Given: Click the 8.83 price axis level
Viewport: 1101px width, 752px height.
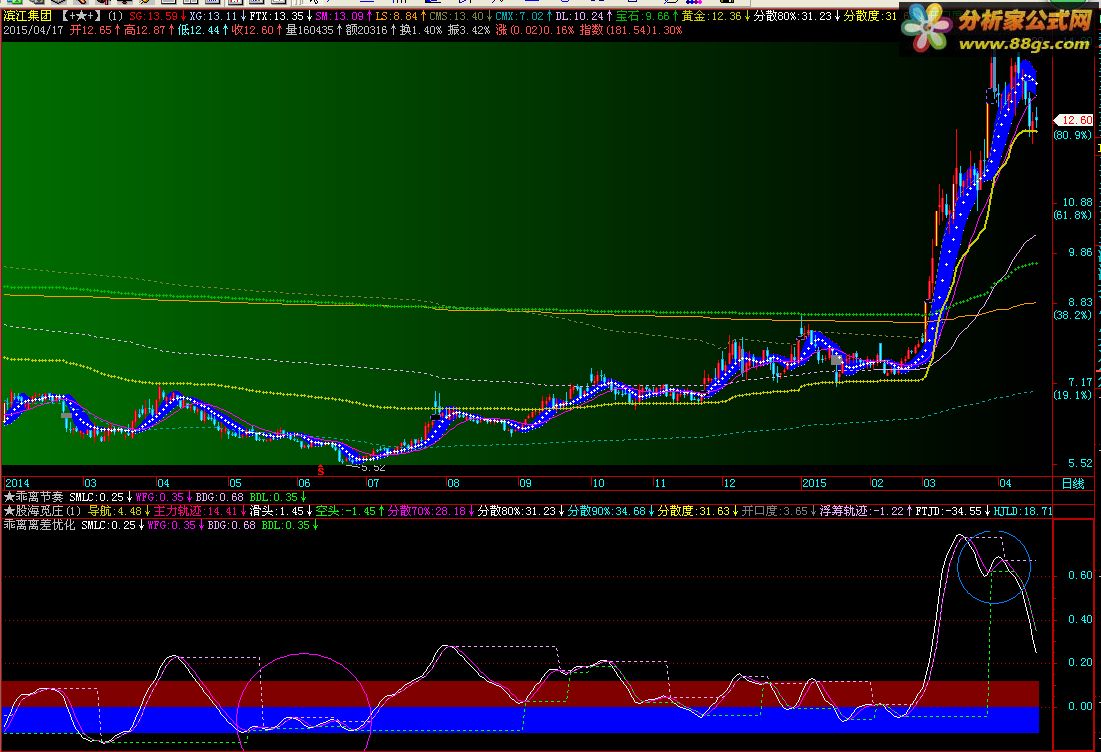Looking at the screenshot, I should point(1081,302).
